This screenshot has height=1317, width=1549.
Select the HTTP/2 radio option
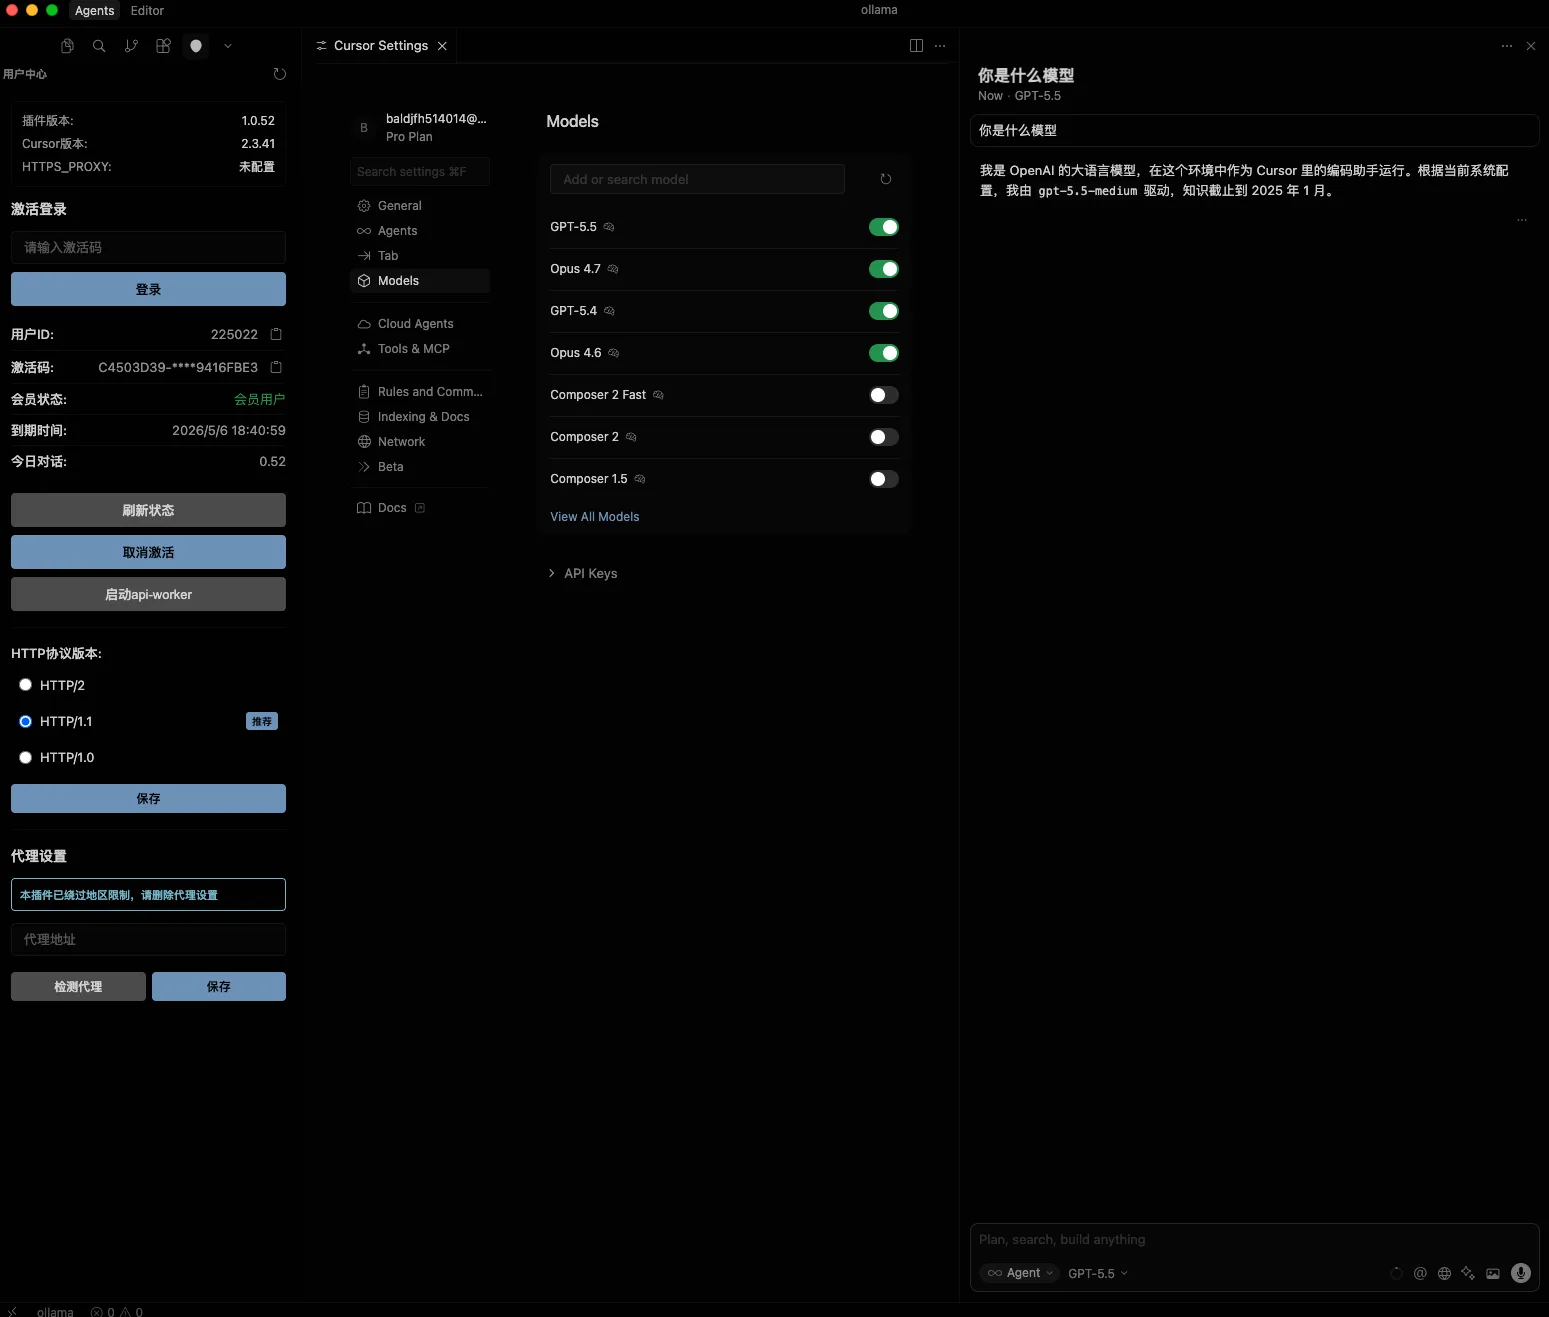tap(26, 685)
